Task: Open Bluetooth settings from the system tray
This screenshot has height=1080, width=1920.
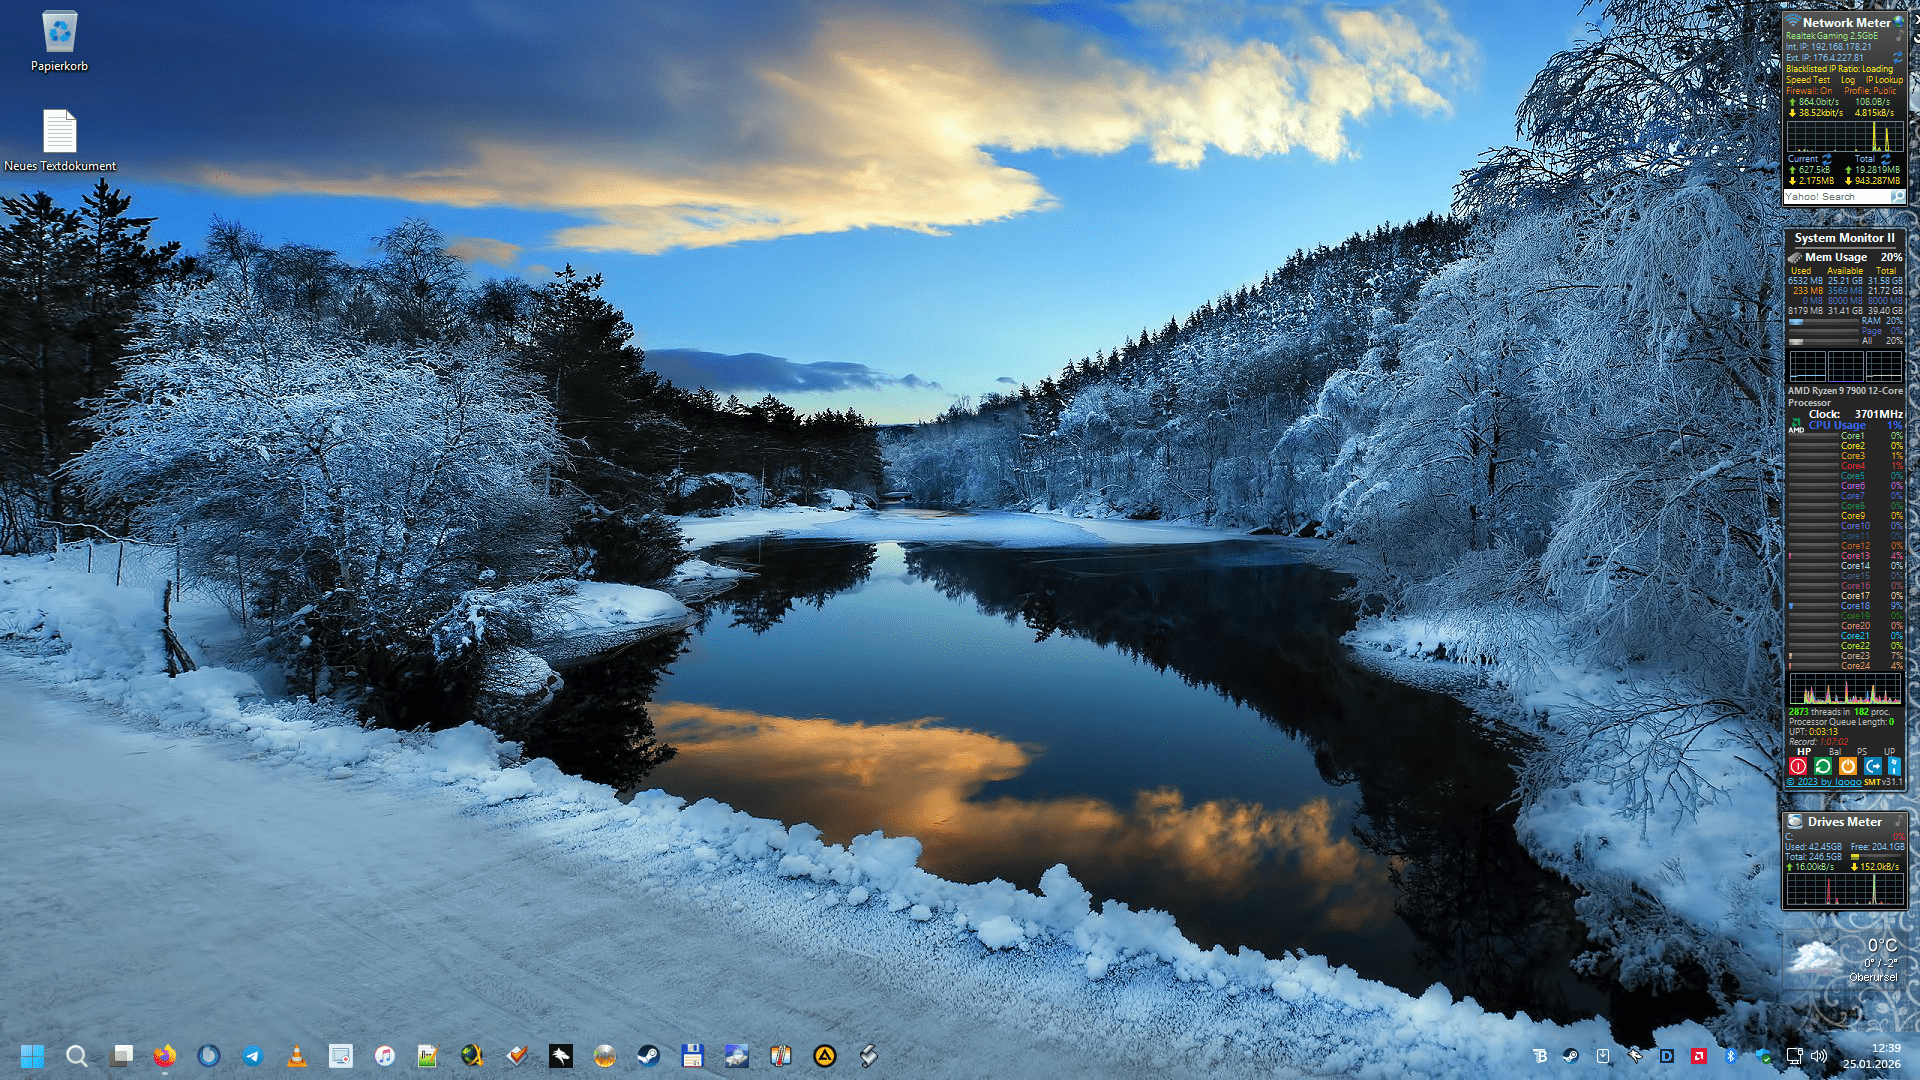Action: tap(1733, 1056)
